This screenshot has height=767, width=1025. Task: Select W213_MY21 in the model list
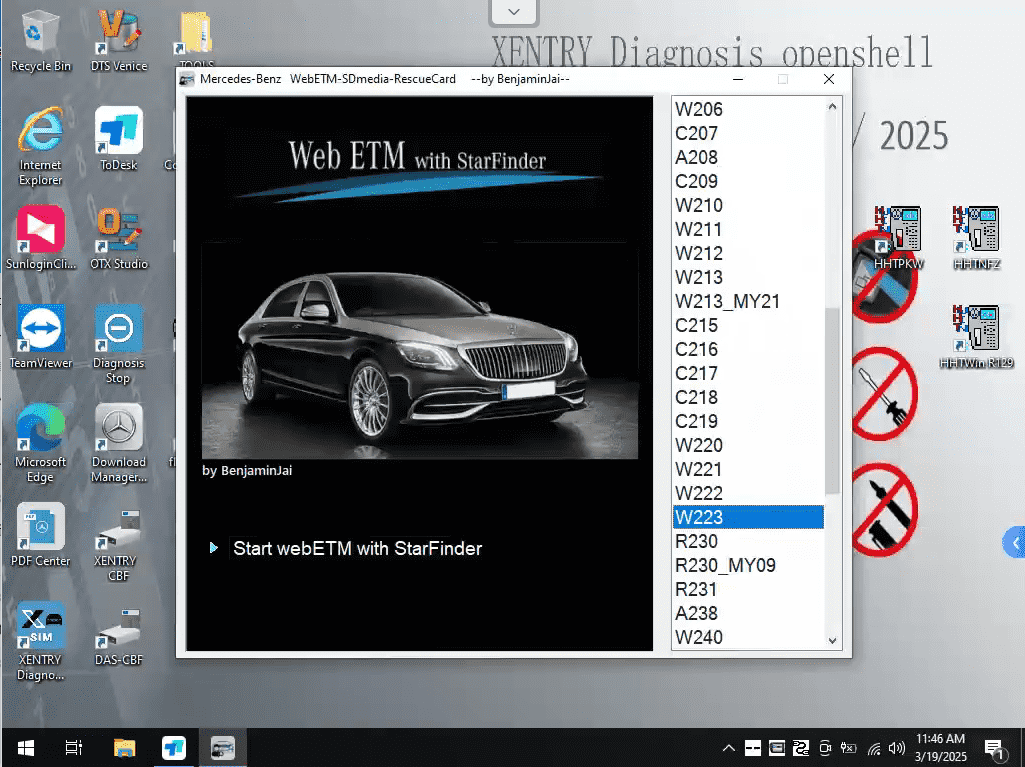(x=727, y=301)
